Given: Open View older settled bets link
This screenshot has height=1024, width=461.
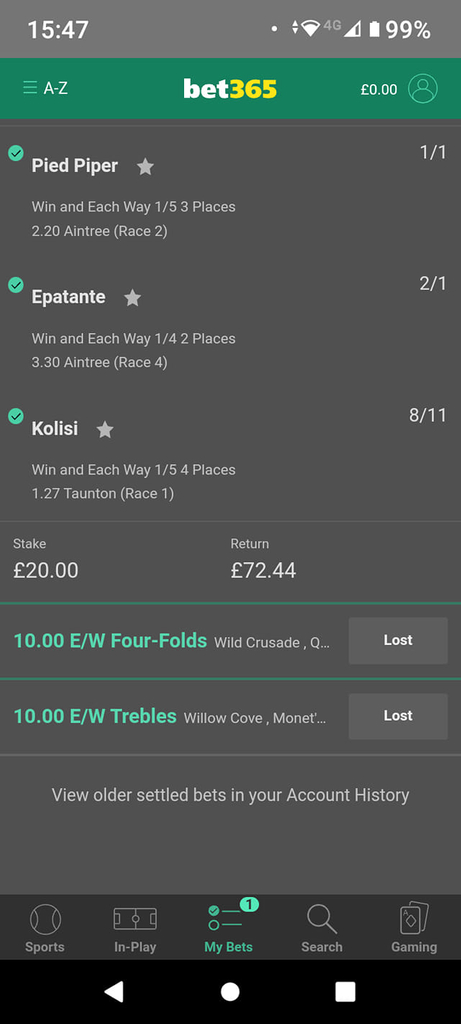Looking at the screenshot, I should tap(230, 795).
